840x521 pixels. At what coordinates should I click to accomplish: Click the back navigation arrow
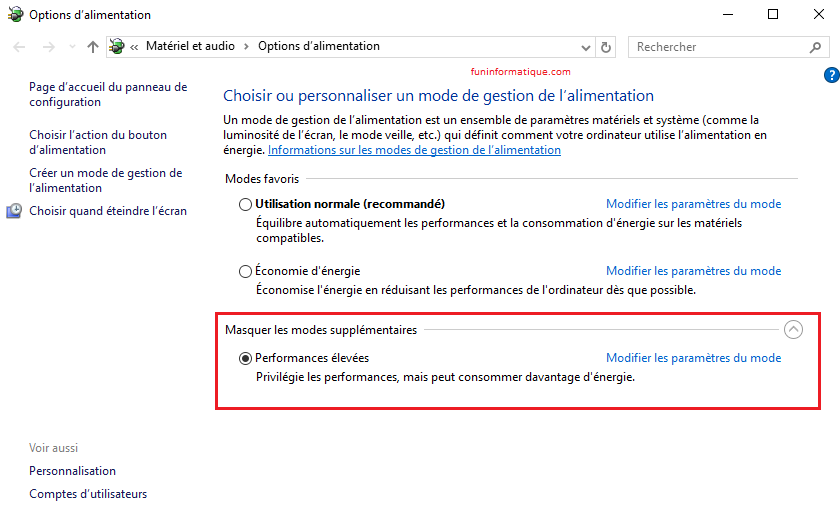[x=19, y=47]
